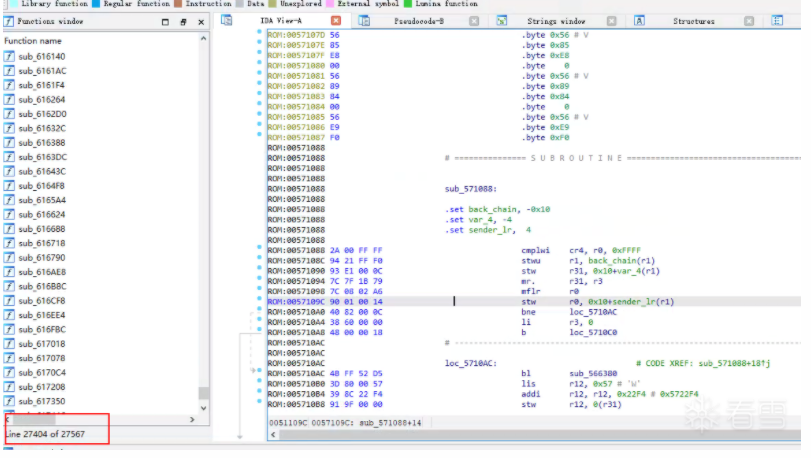Close the Functions window panel
811x458 pixels.
pyautogui.click(x=201, y=22)
